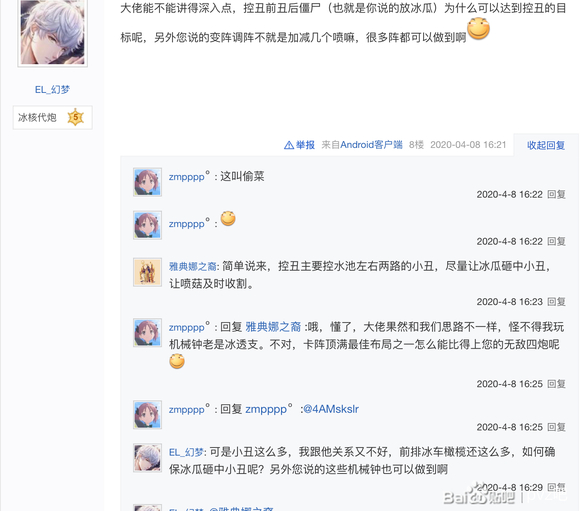Click the 举报 report warning icon
The width and height of the screenshot is (580, 511).
pyautogui.click(x=289, y=145)
